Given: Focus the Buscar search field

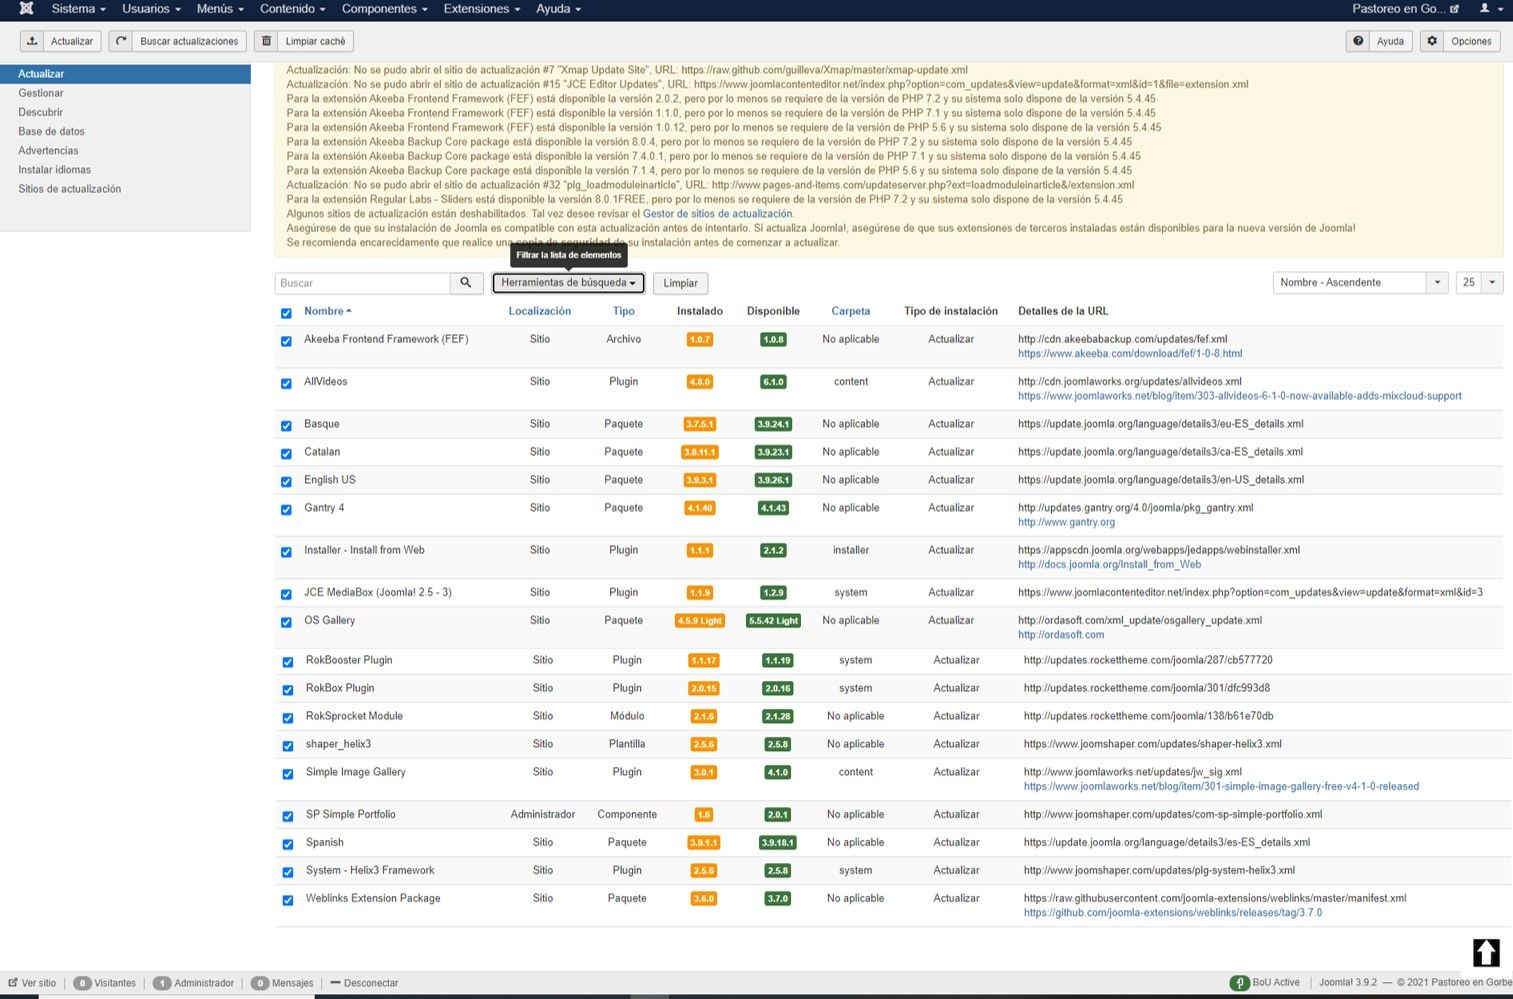Looking at the screenshot, I should coord(362,283).
